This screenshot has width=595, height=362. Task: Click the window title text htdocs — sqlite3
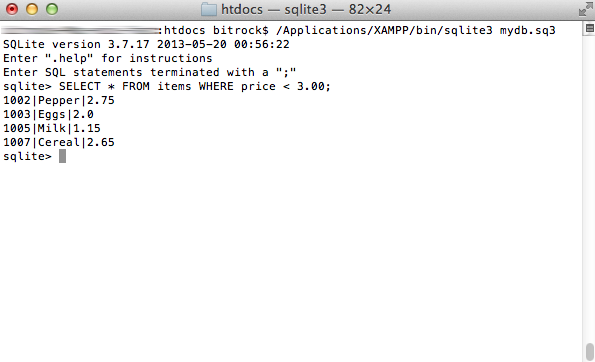click(306, 9)
